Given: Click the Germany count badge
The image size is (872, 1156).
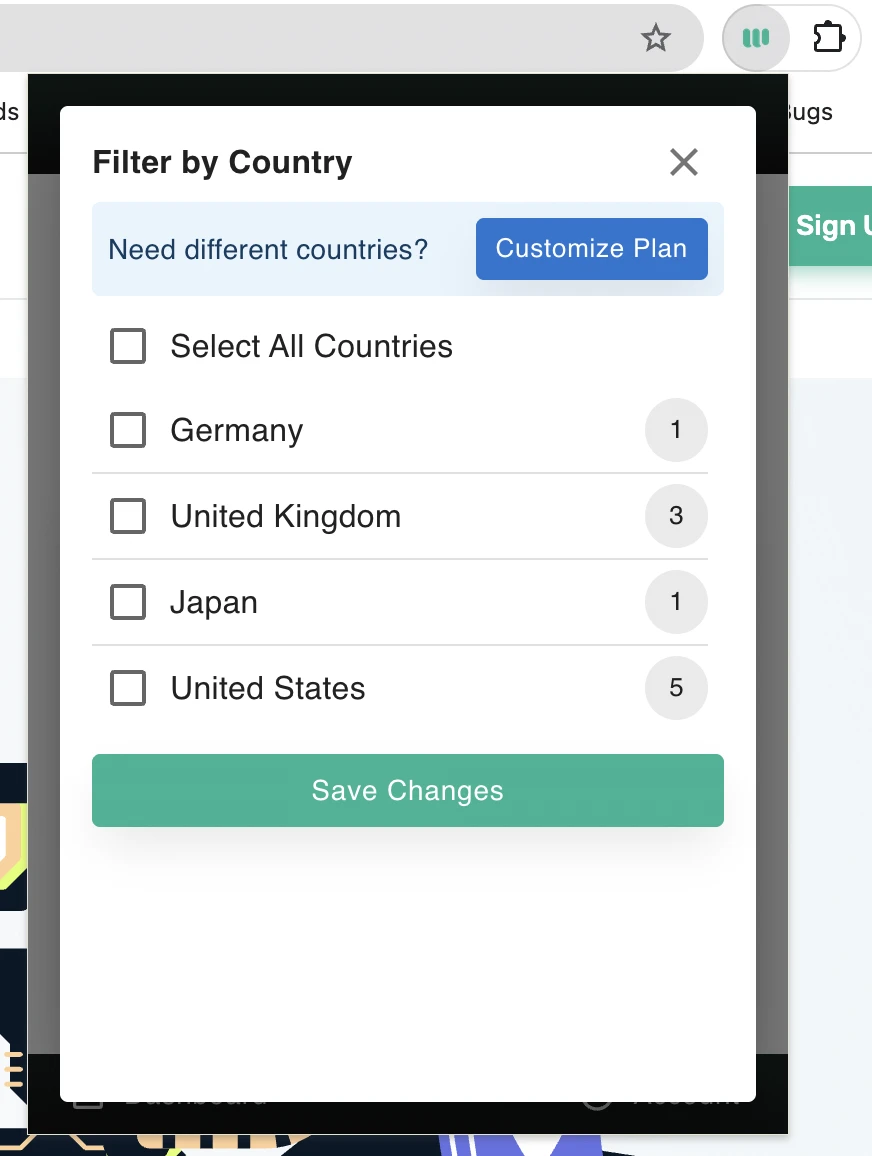Looking at the screenshot, I should pos(676,431).
